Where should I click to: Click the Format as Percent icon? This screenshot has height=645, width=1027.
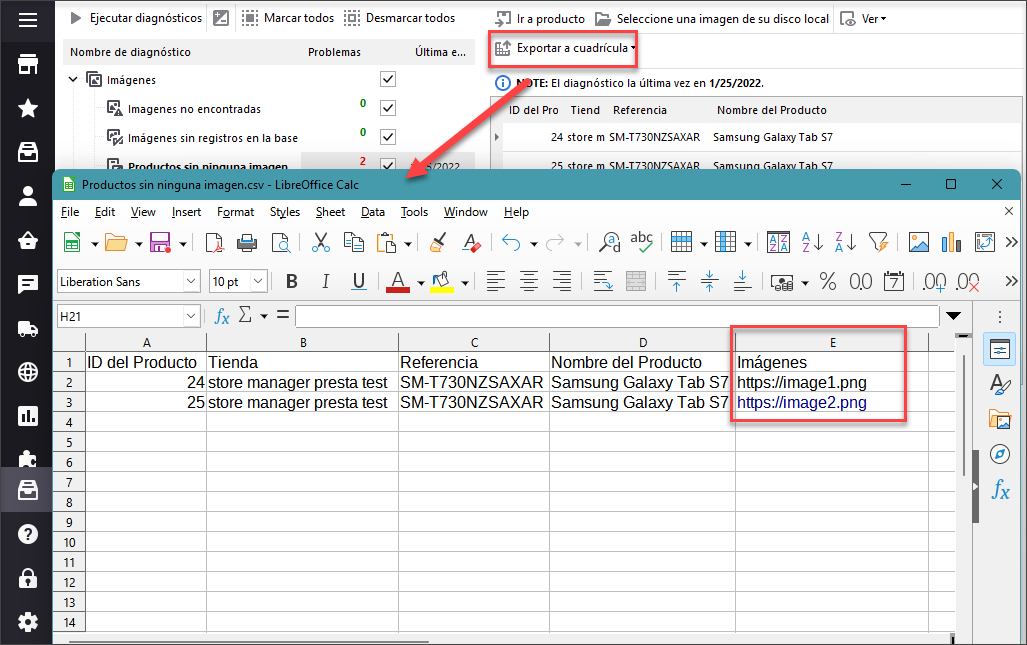tap(828, 282)
